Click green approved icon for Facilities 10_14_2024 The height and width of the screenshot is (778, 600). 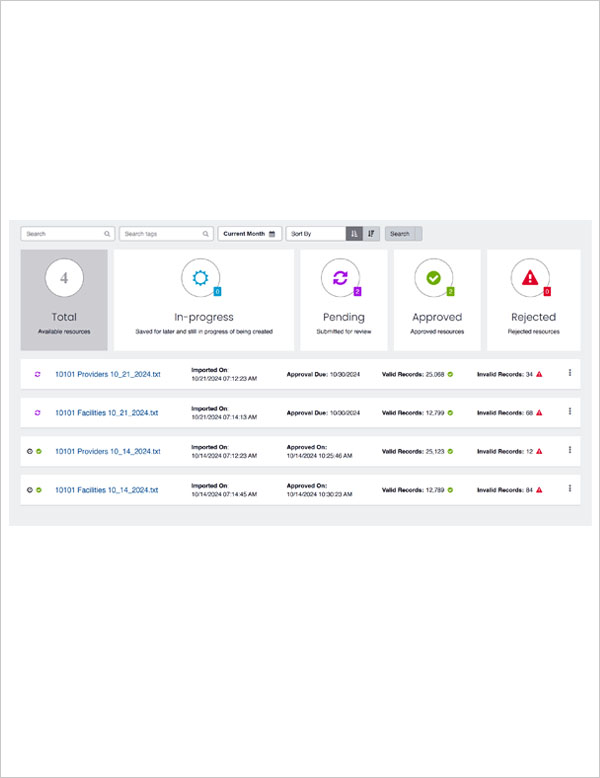click(x=39, y=490)
